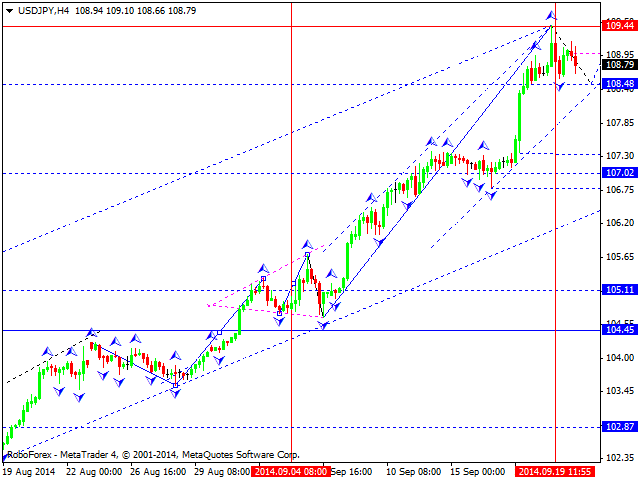The image size is (640, 480).
Task: Click the 107.30 price axis value
Action: [620, 156]
